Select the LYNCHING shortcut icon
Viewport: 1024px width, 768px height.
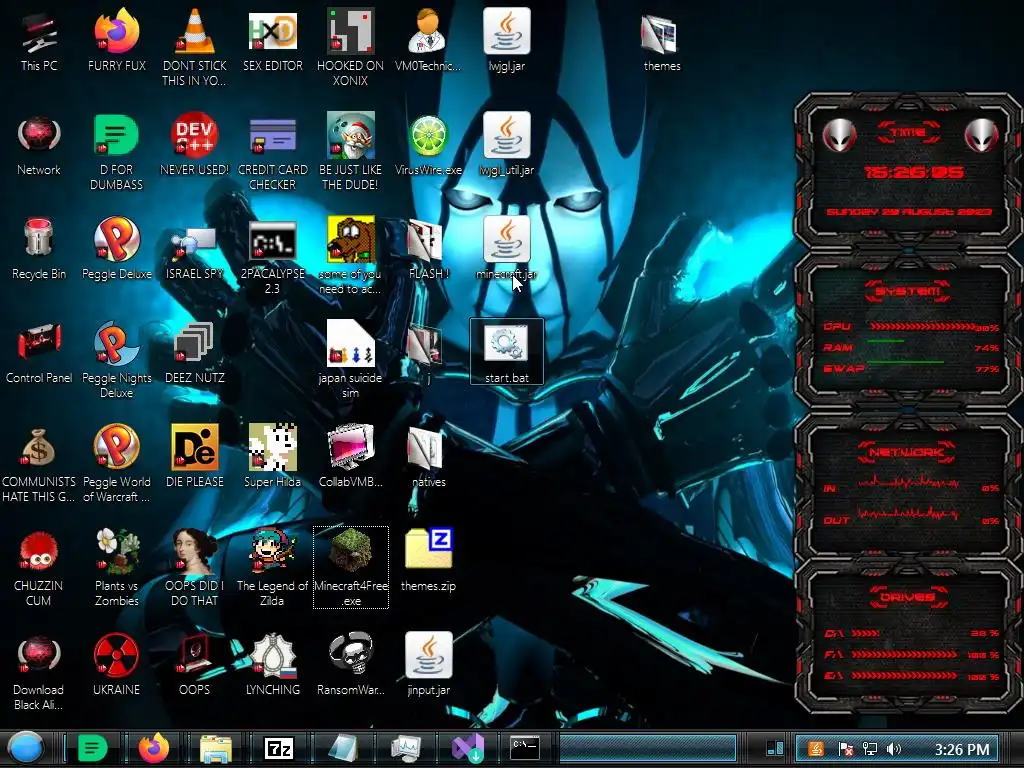point(272,654)
